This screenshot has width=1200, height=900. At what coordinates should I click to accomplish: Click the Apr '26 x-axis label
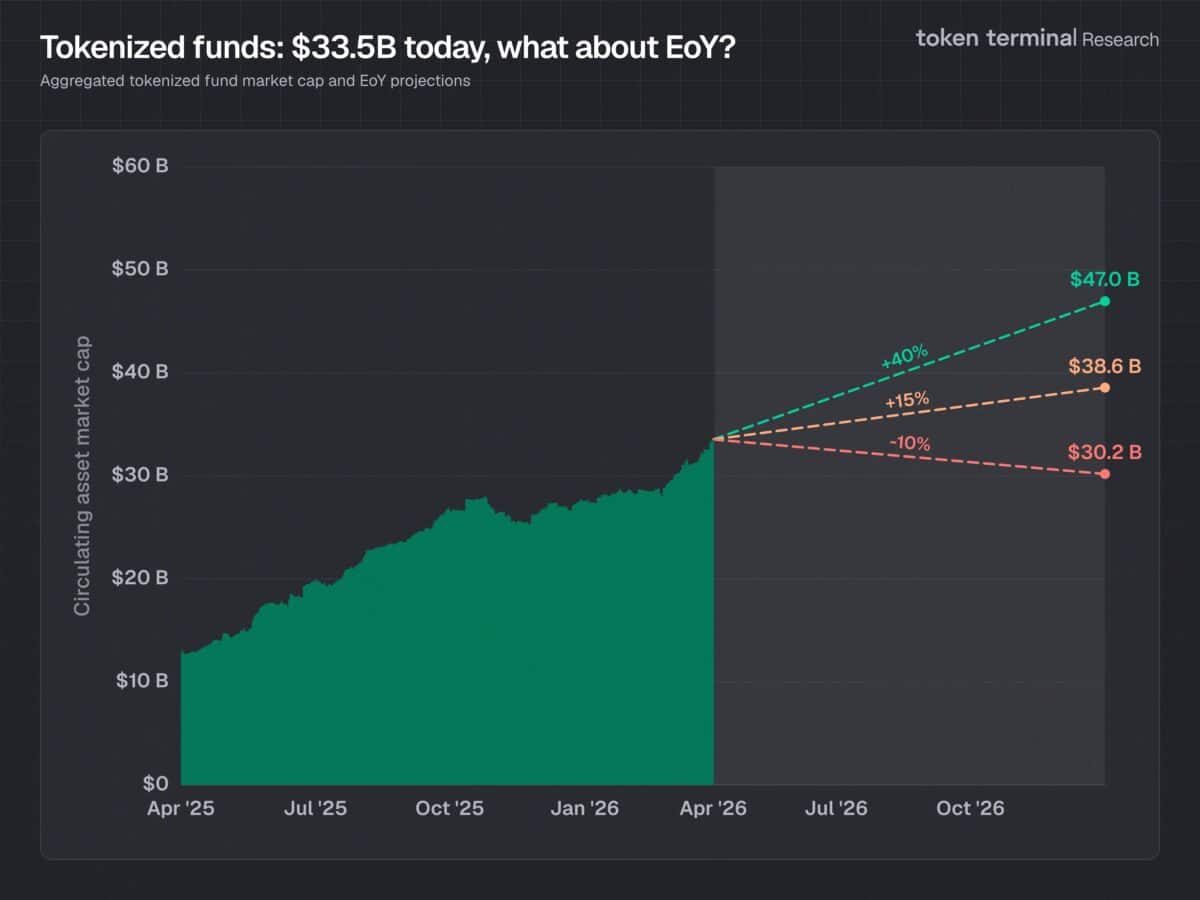tap(712, 808)
